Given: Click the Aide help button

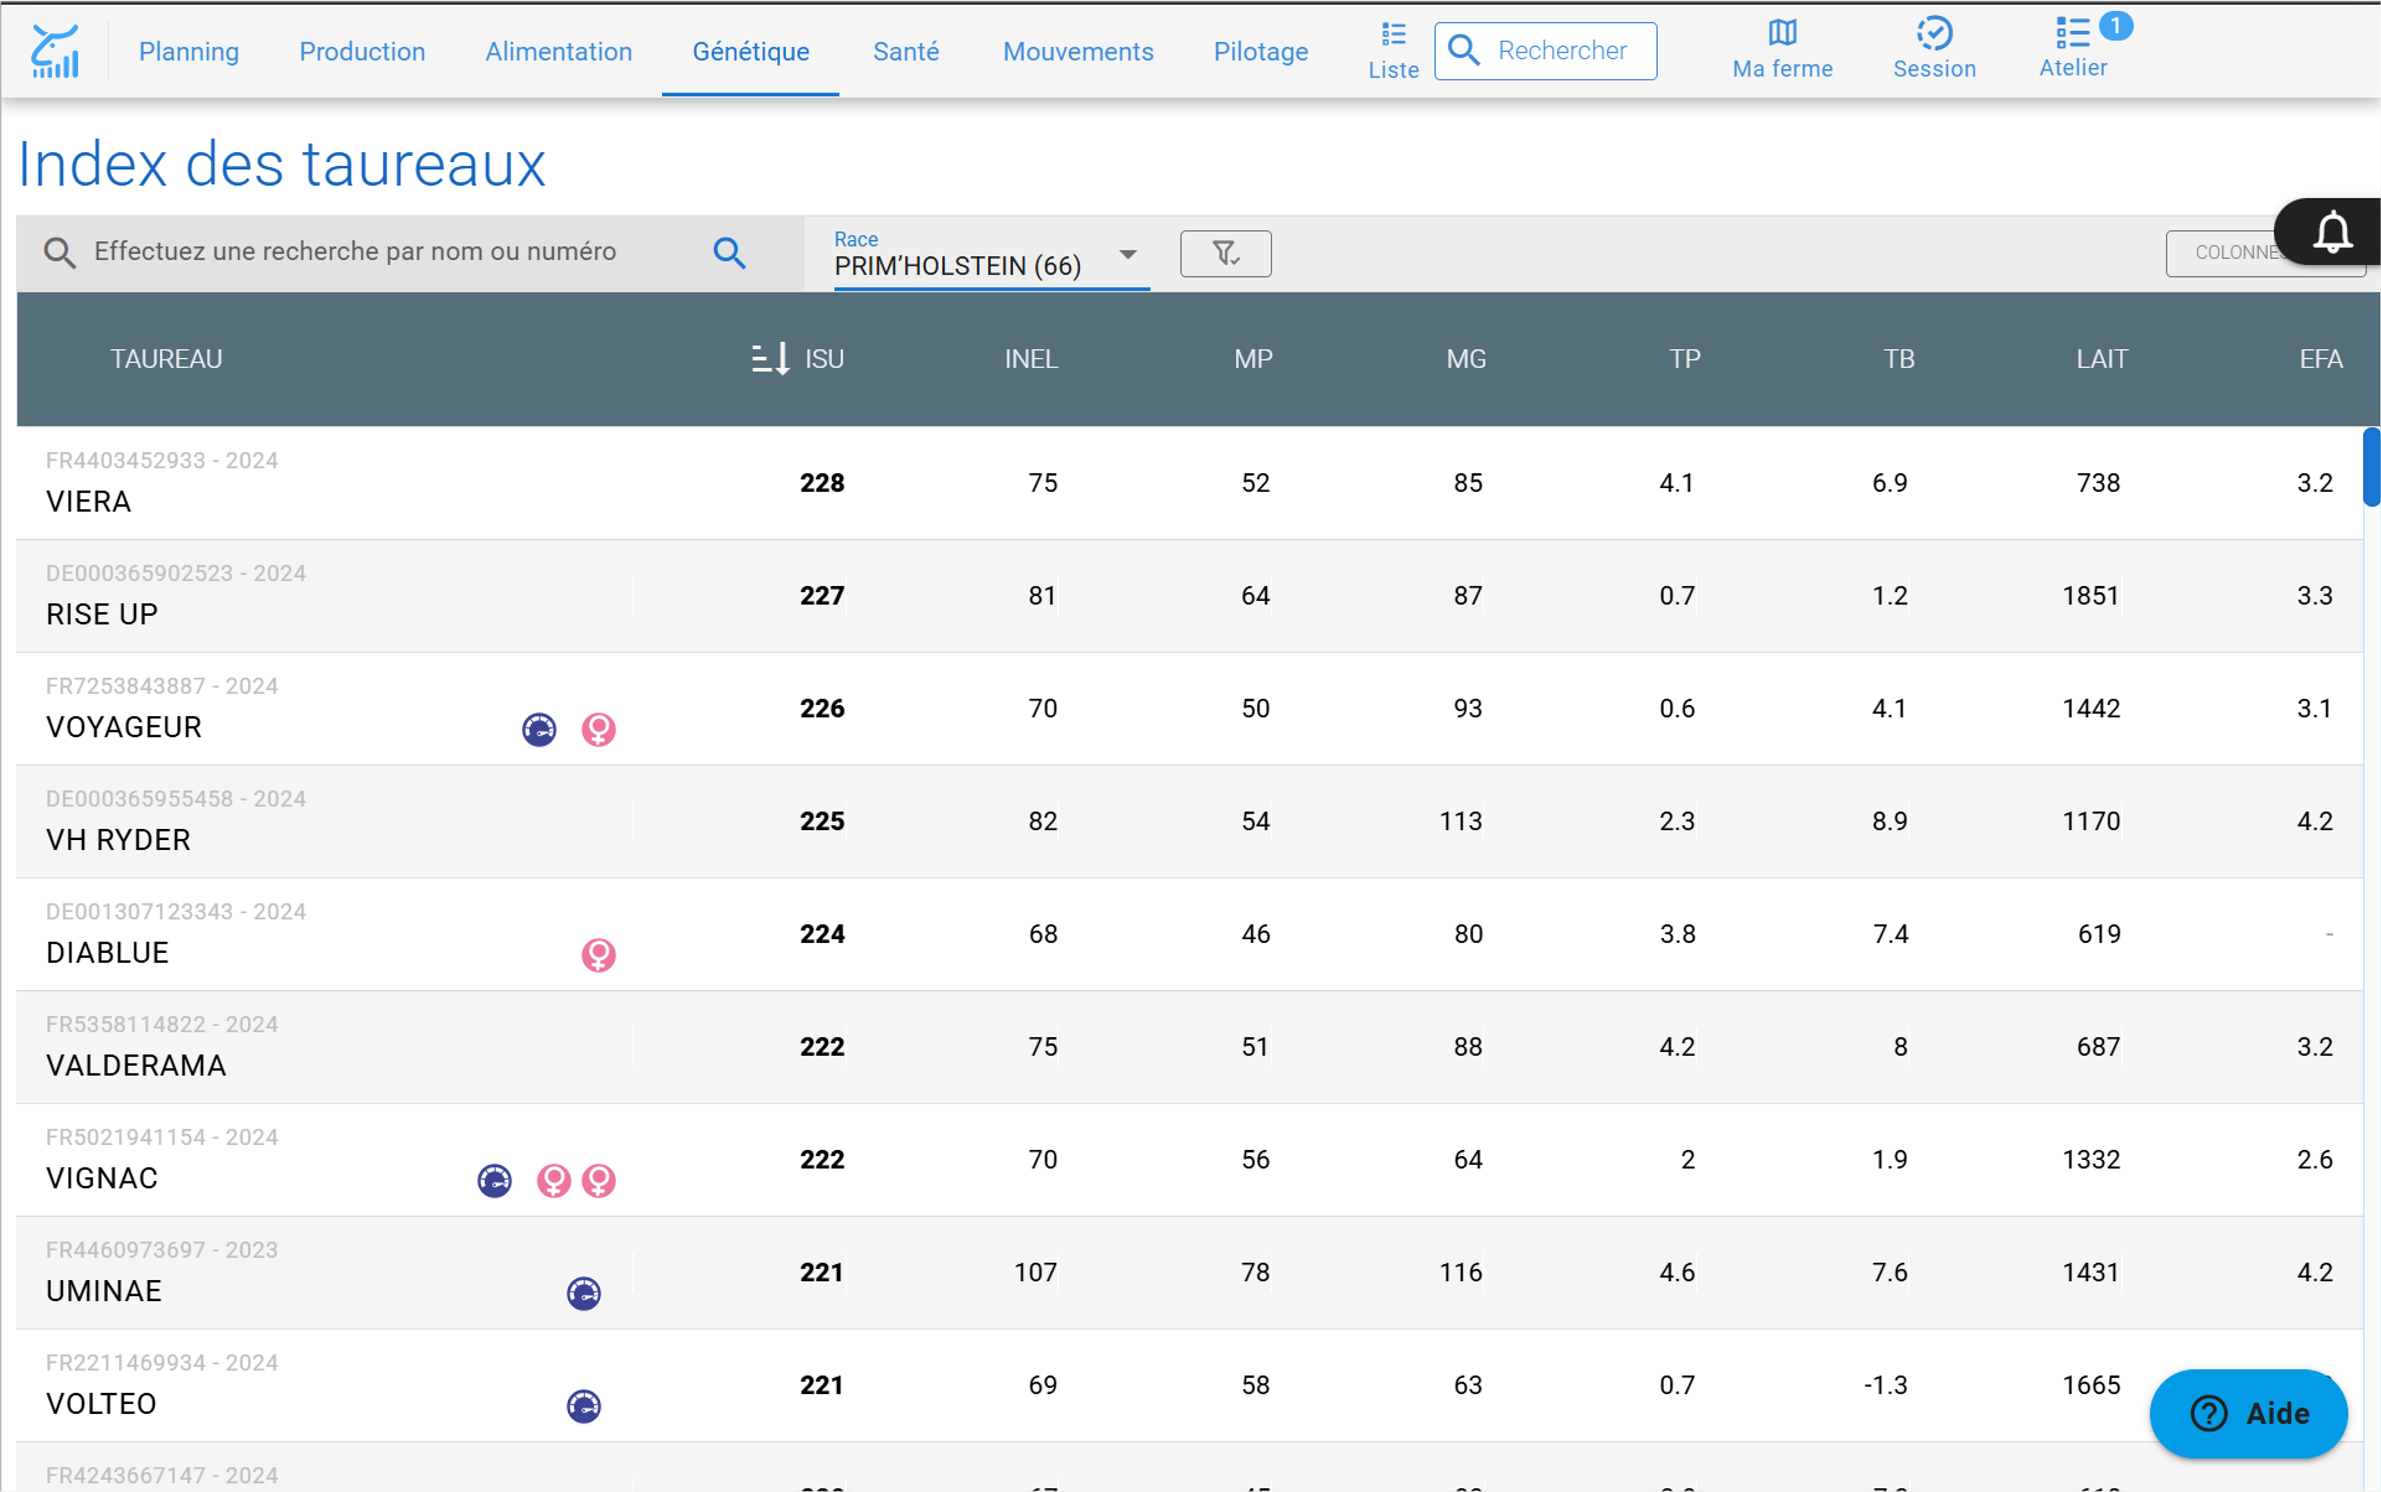Looking at the screenshot, I should pos(2247,1412).
